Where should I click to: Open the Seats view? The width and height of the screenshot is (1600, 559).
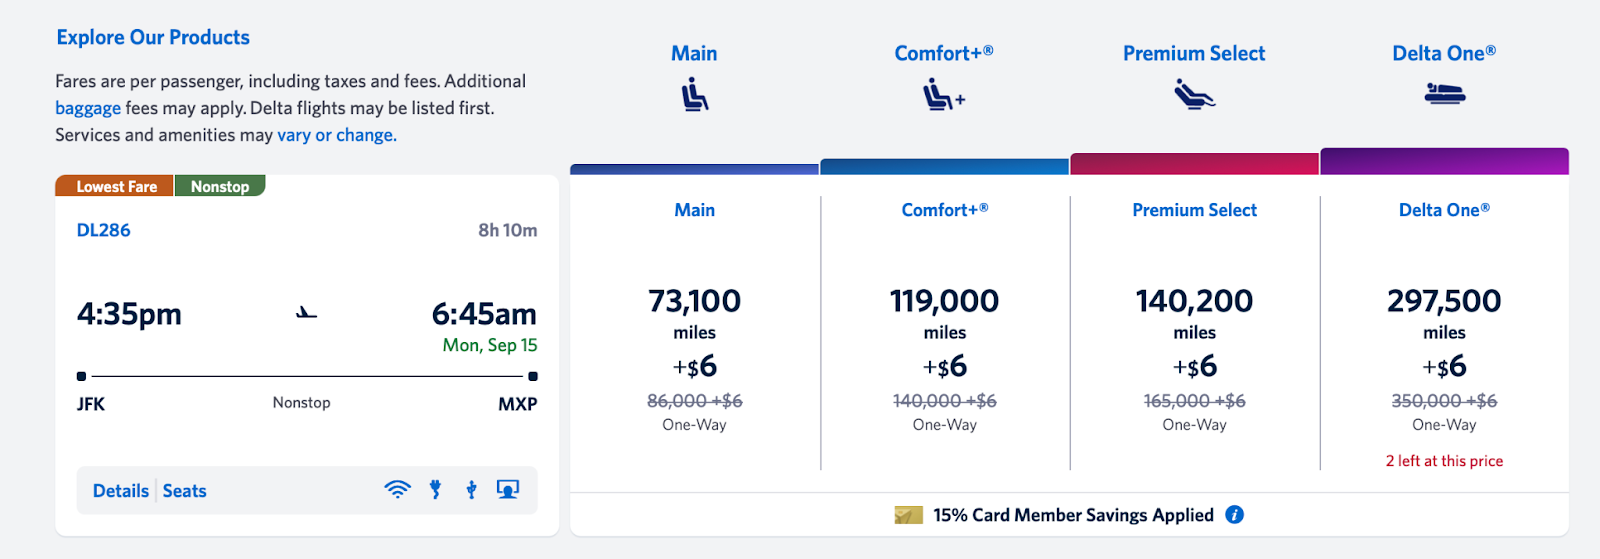click(184, 491)
